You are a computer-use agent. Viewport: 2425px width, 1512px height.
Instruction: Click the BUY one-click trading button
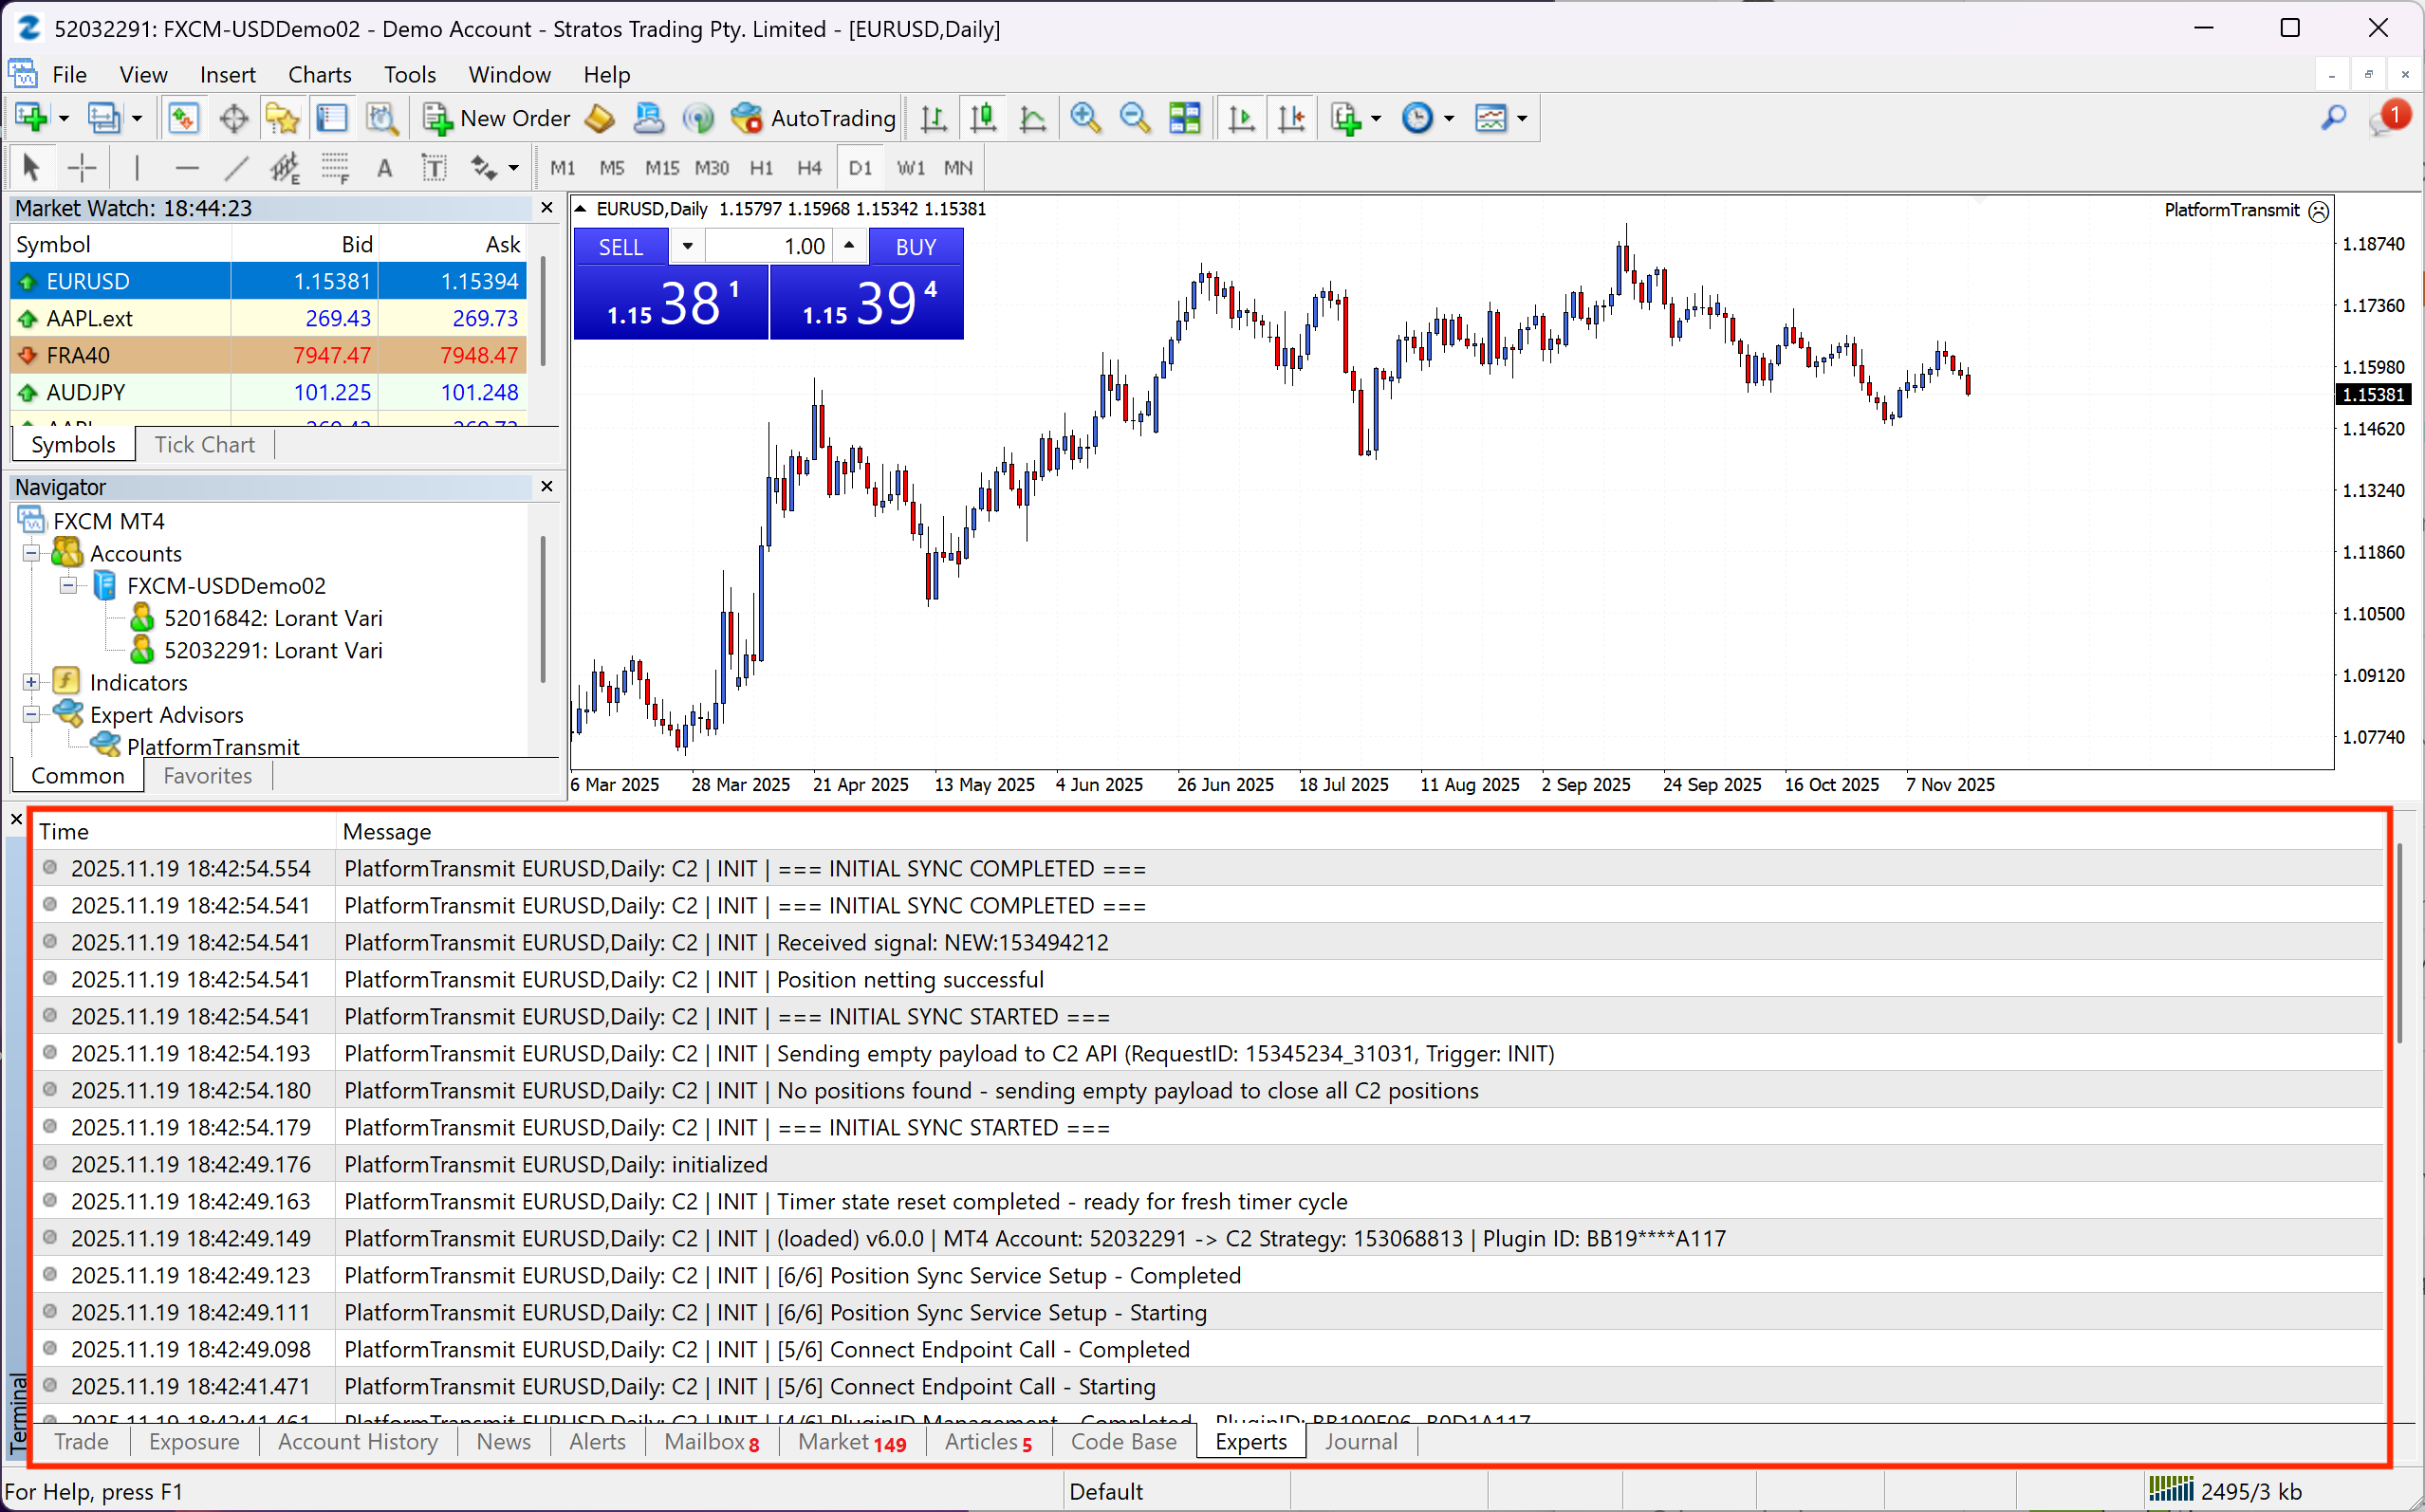click(915, 246)
